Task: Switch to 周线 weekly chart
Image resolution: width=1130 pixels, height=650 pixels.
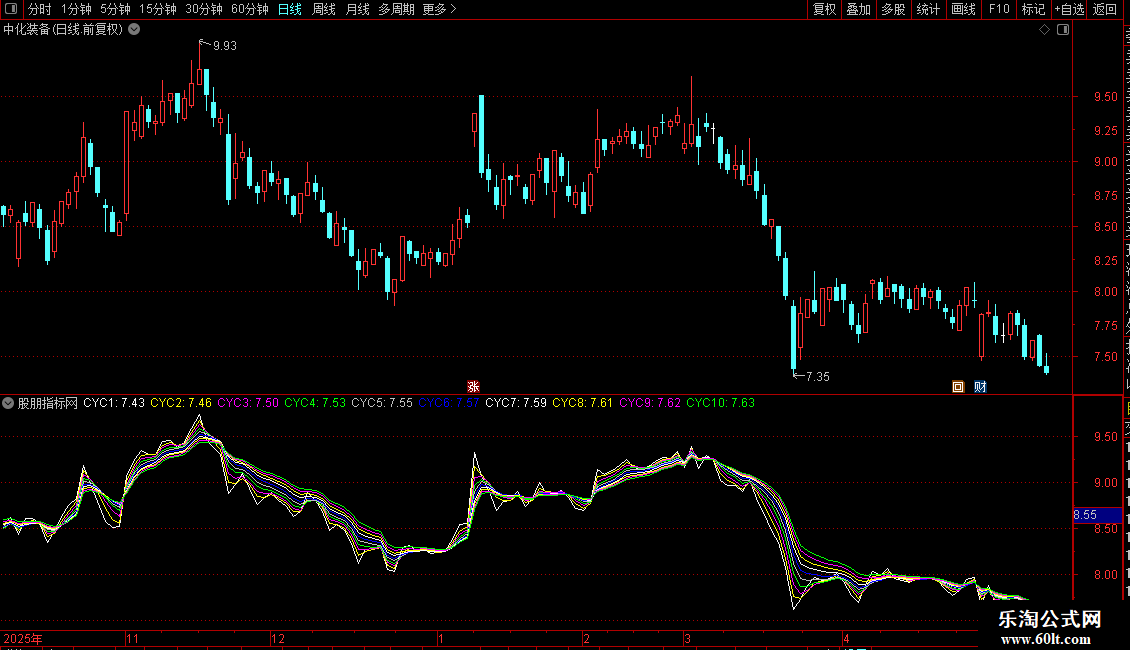Action: (324, 9)
